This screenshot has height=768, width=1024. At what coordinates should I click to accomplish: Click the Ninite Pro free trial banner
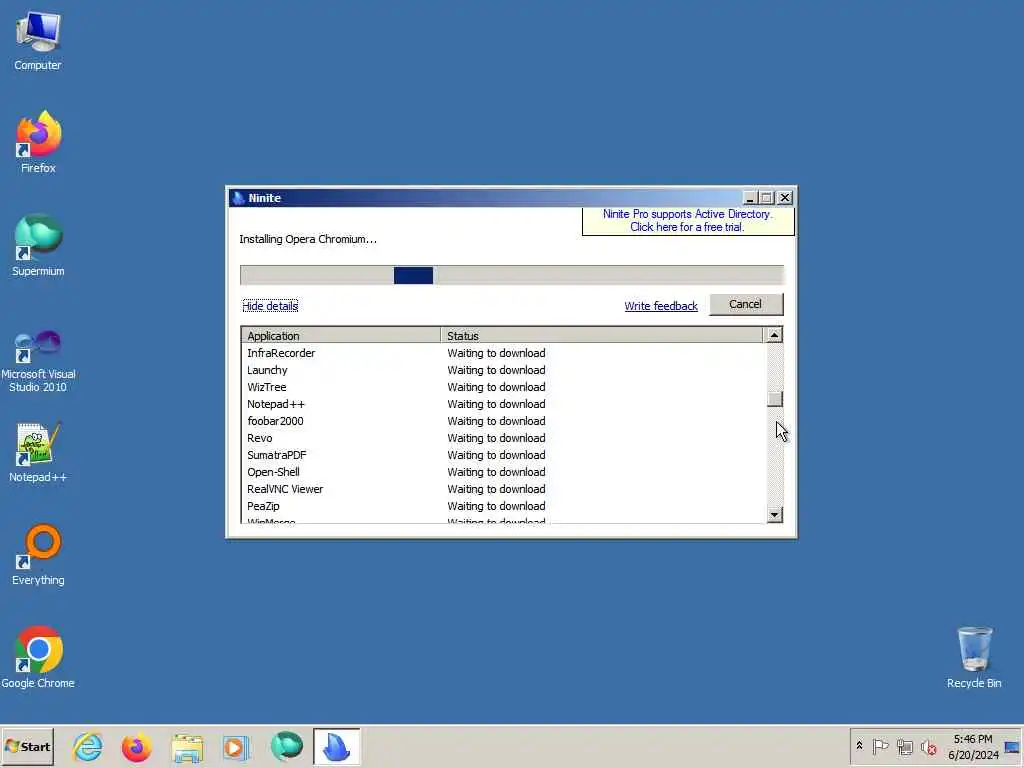coord(688,221)
